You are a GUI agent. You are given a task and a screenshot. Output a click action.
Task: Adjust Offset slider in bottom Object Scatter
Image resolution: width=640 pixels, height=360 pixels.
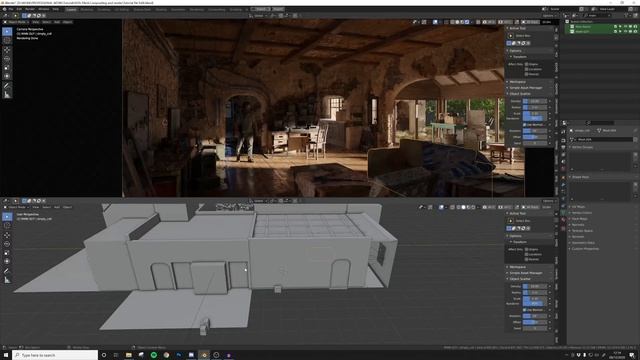coord(535,322)
